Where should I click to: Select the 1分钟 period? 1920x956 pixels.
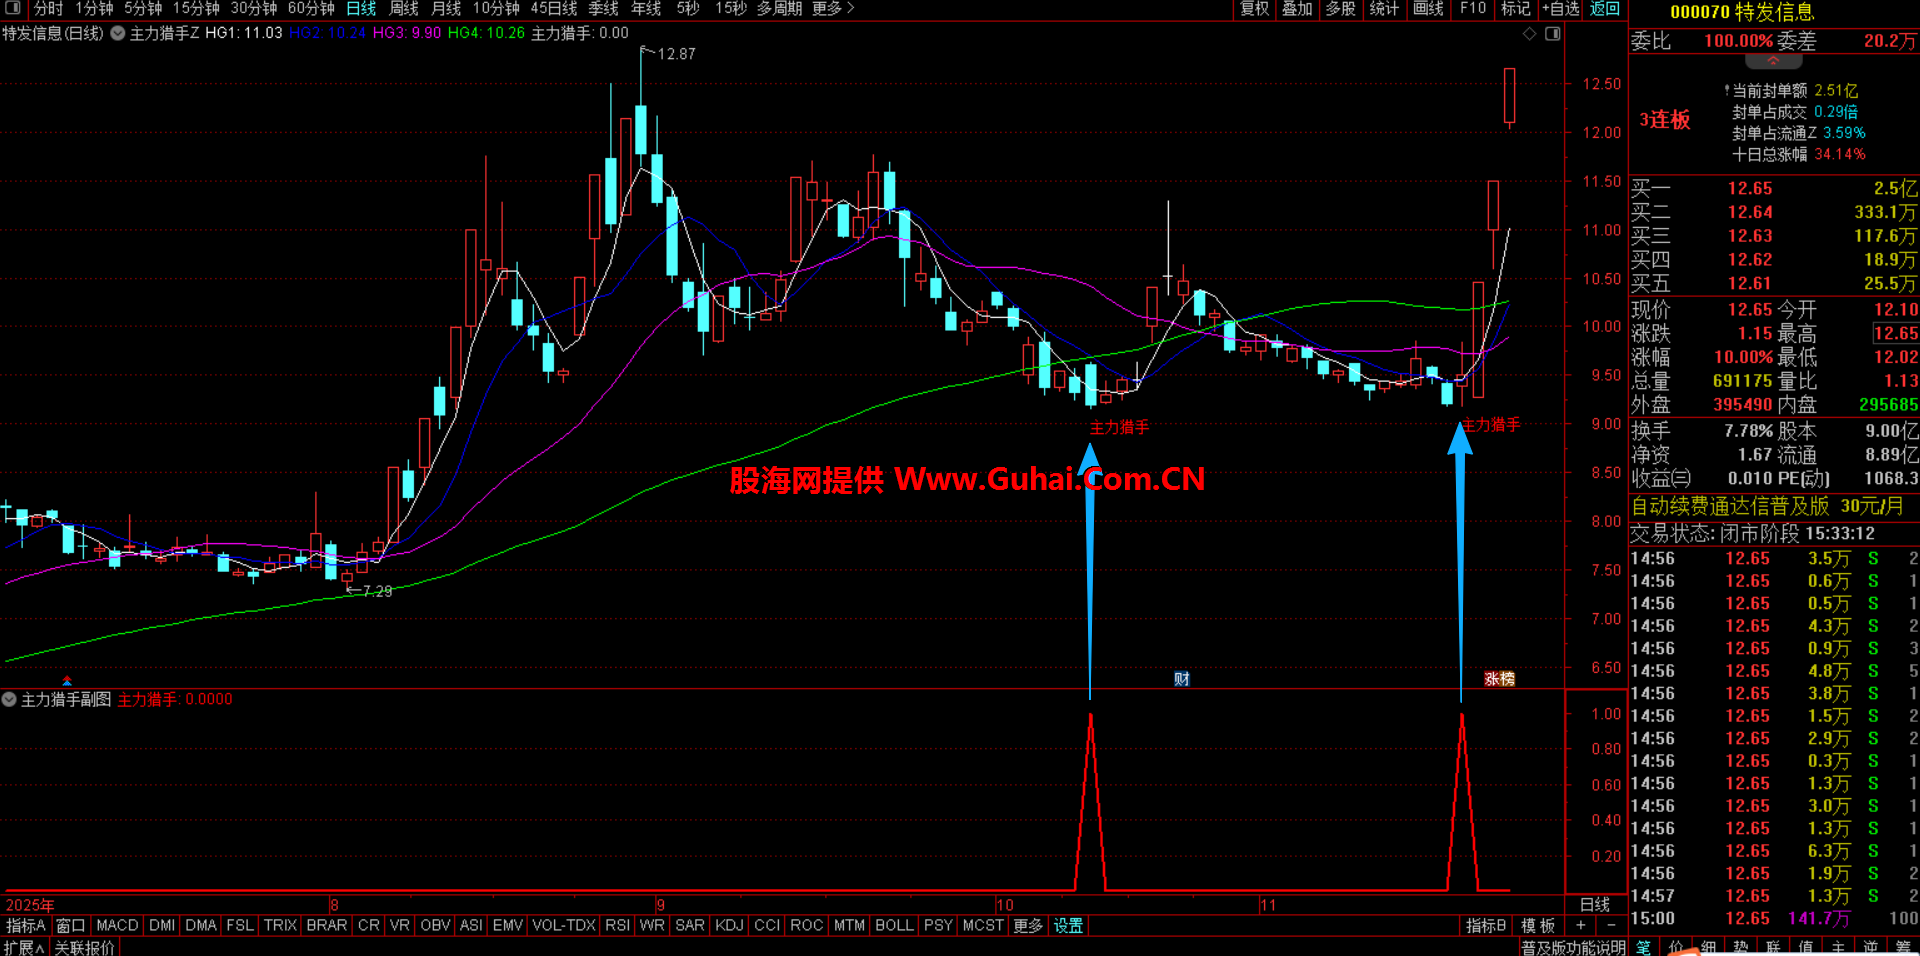click(x=94, y=8)
